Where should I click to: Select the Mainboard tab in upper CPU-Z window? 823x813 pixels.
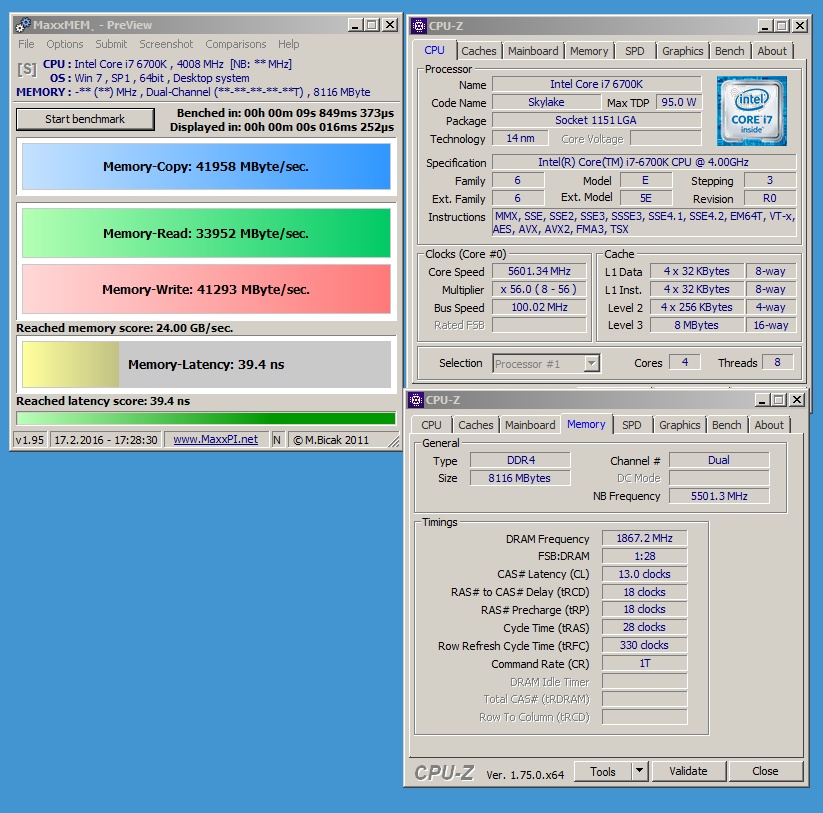[533, 51]
